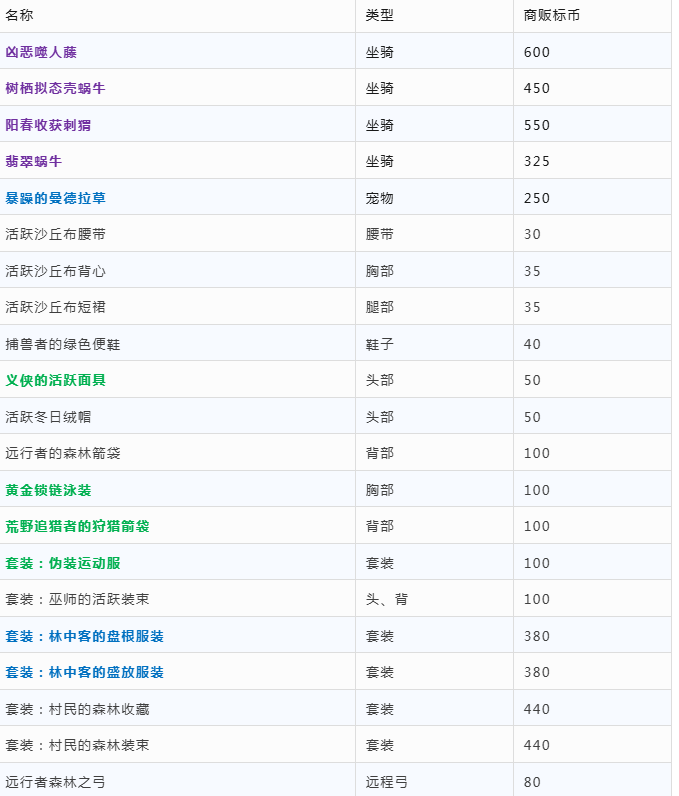Open the 套装：伪装运动服 link

(63, 563)
